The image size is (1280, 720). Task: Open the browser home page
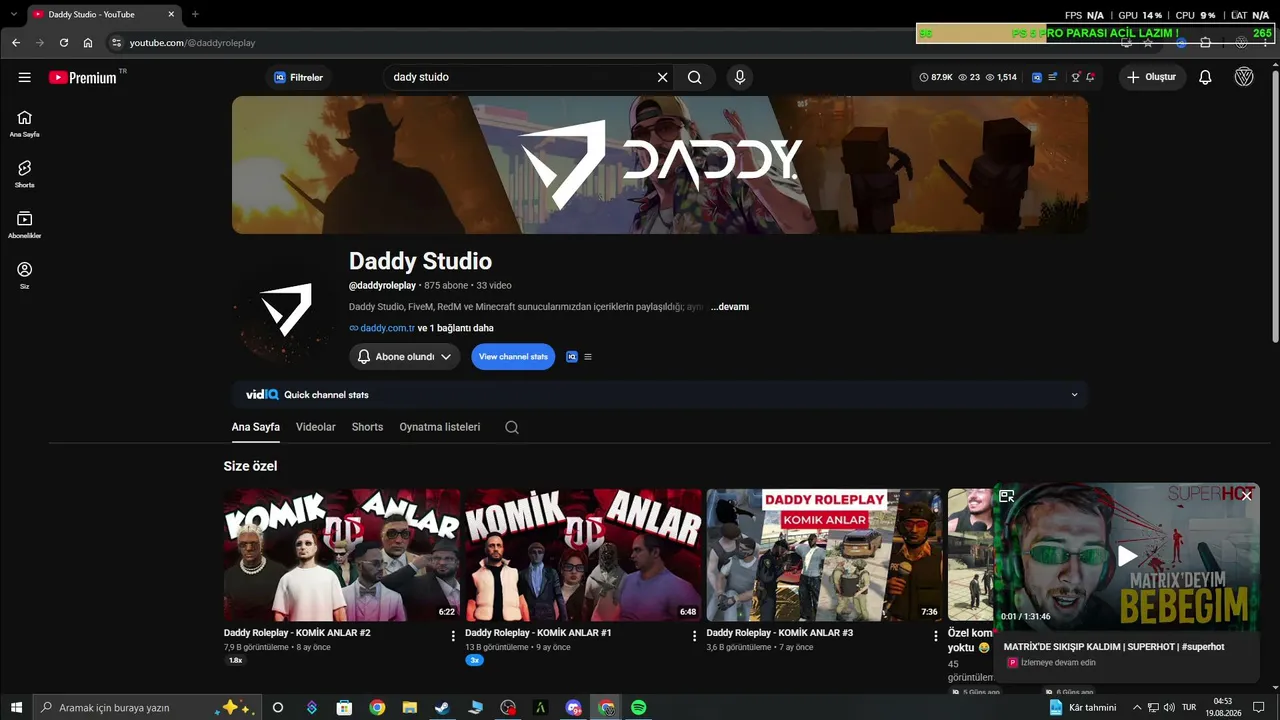pyautogui.click(x=88, y=43)
